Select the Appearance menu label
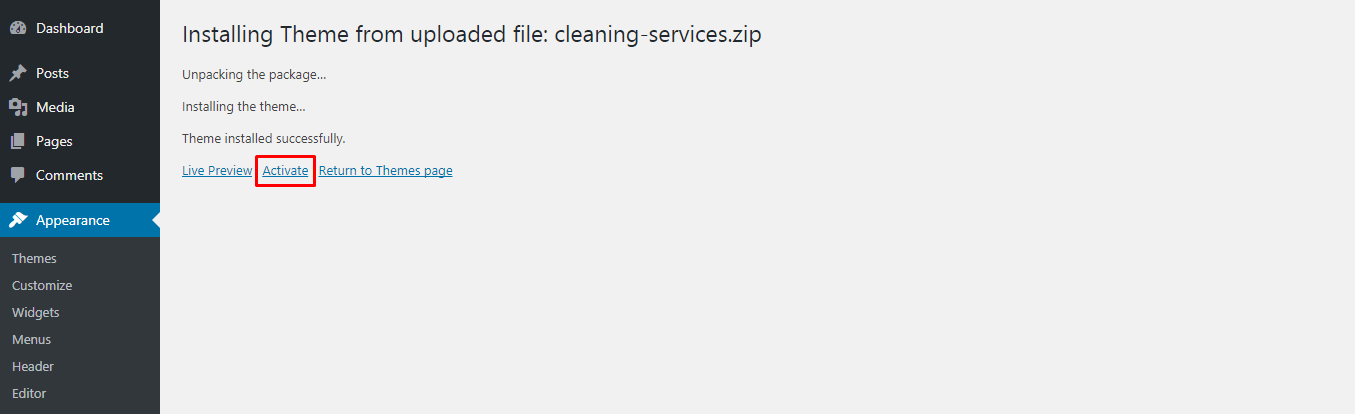Viewport: 1355px width, 414px height. tap(73, 221)
